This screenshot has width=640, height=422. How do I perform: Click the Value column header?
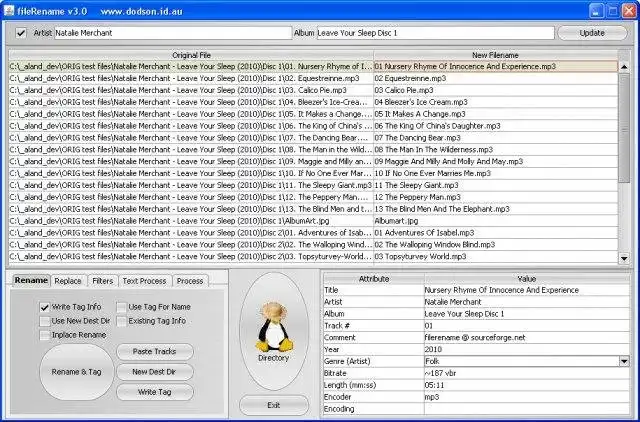[x=527, y=279]
